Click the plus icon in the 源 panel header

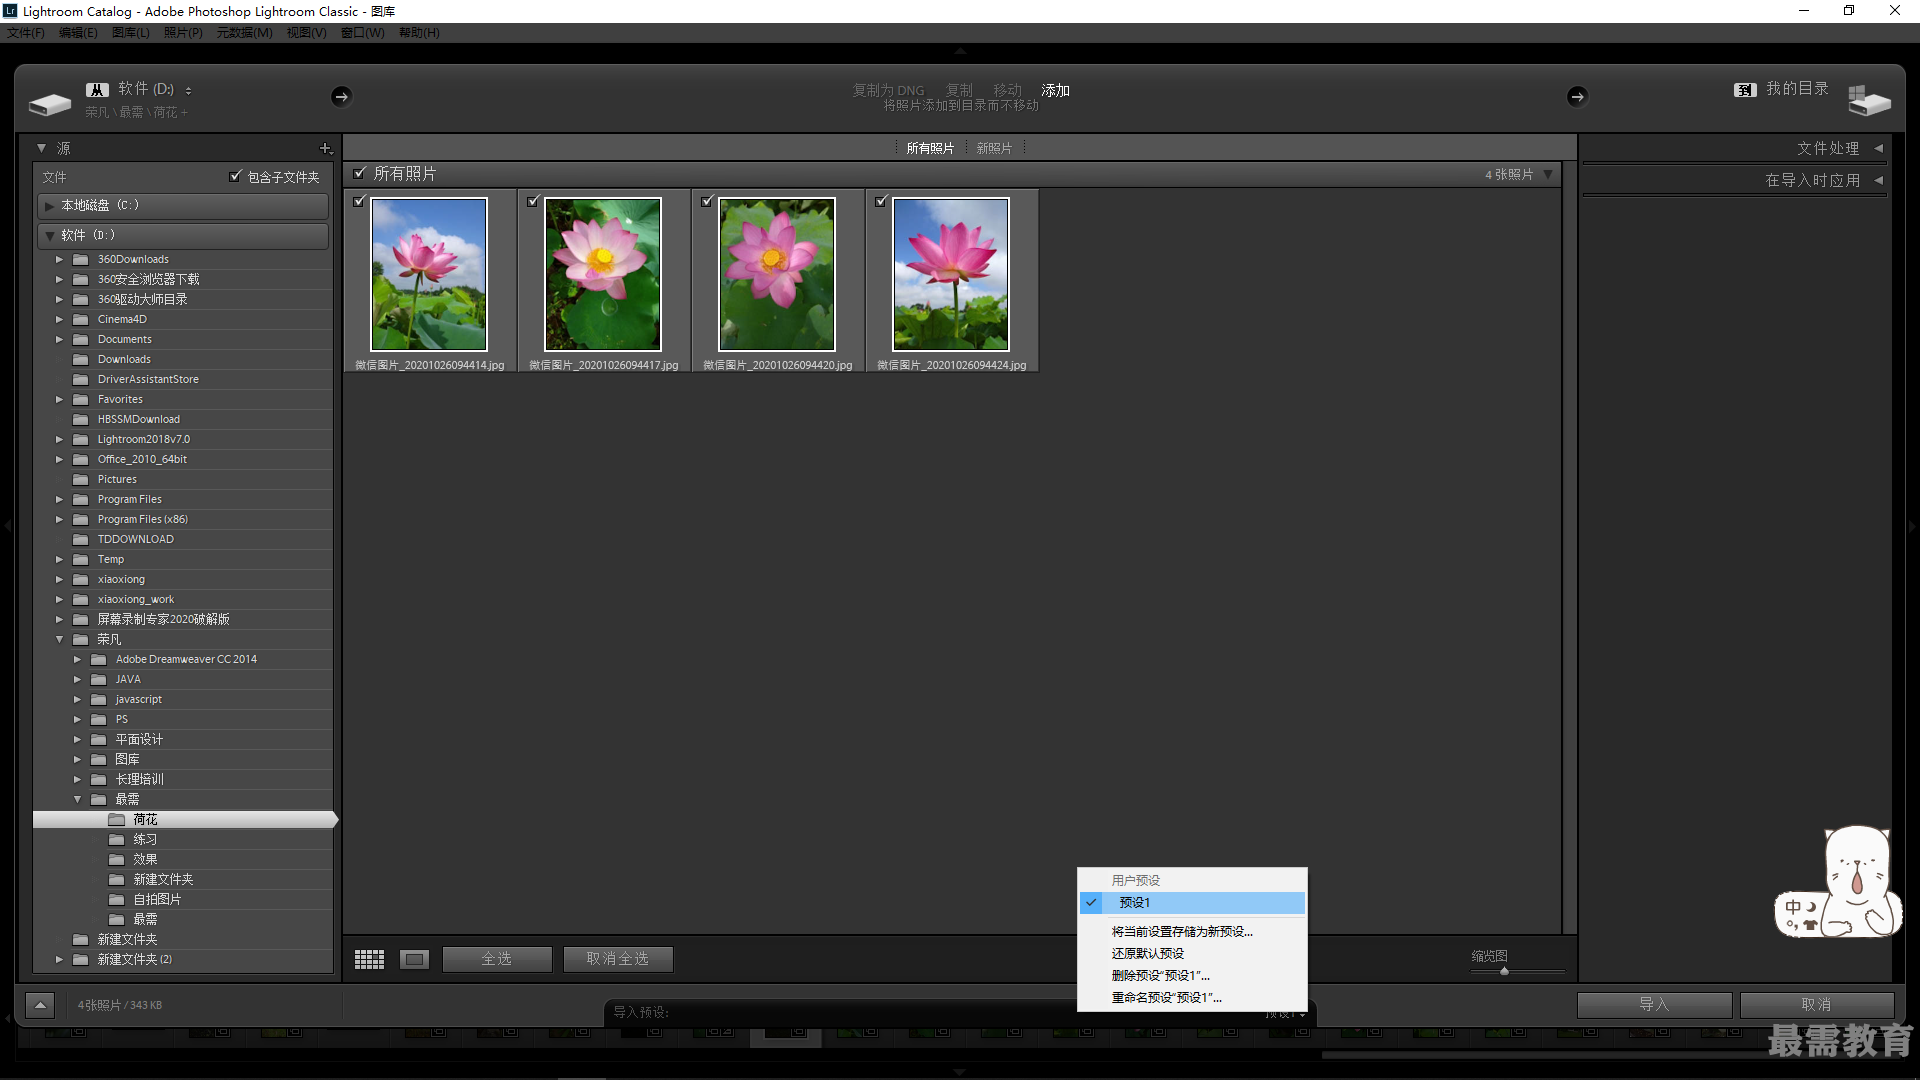[325, 148]
